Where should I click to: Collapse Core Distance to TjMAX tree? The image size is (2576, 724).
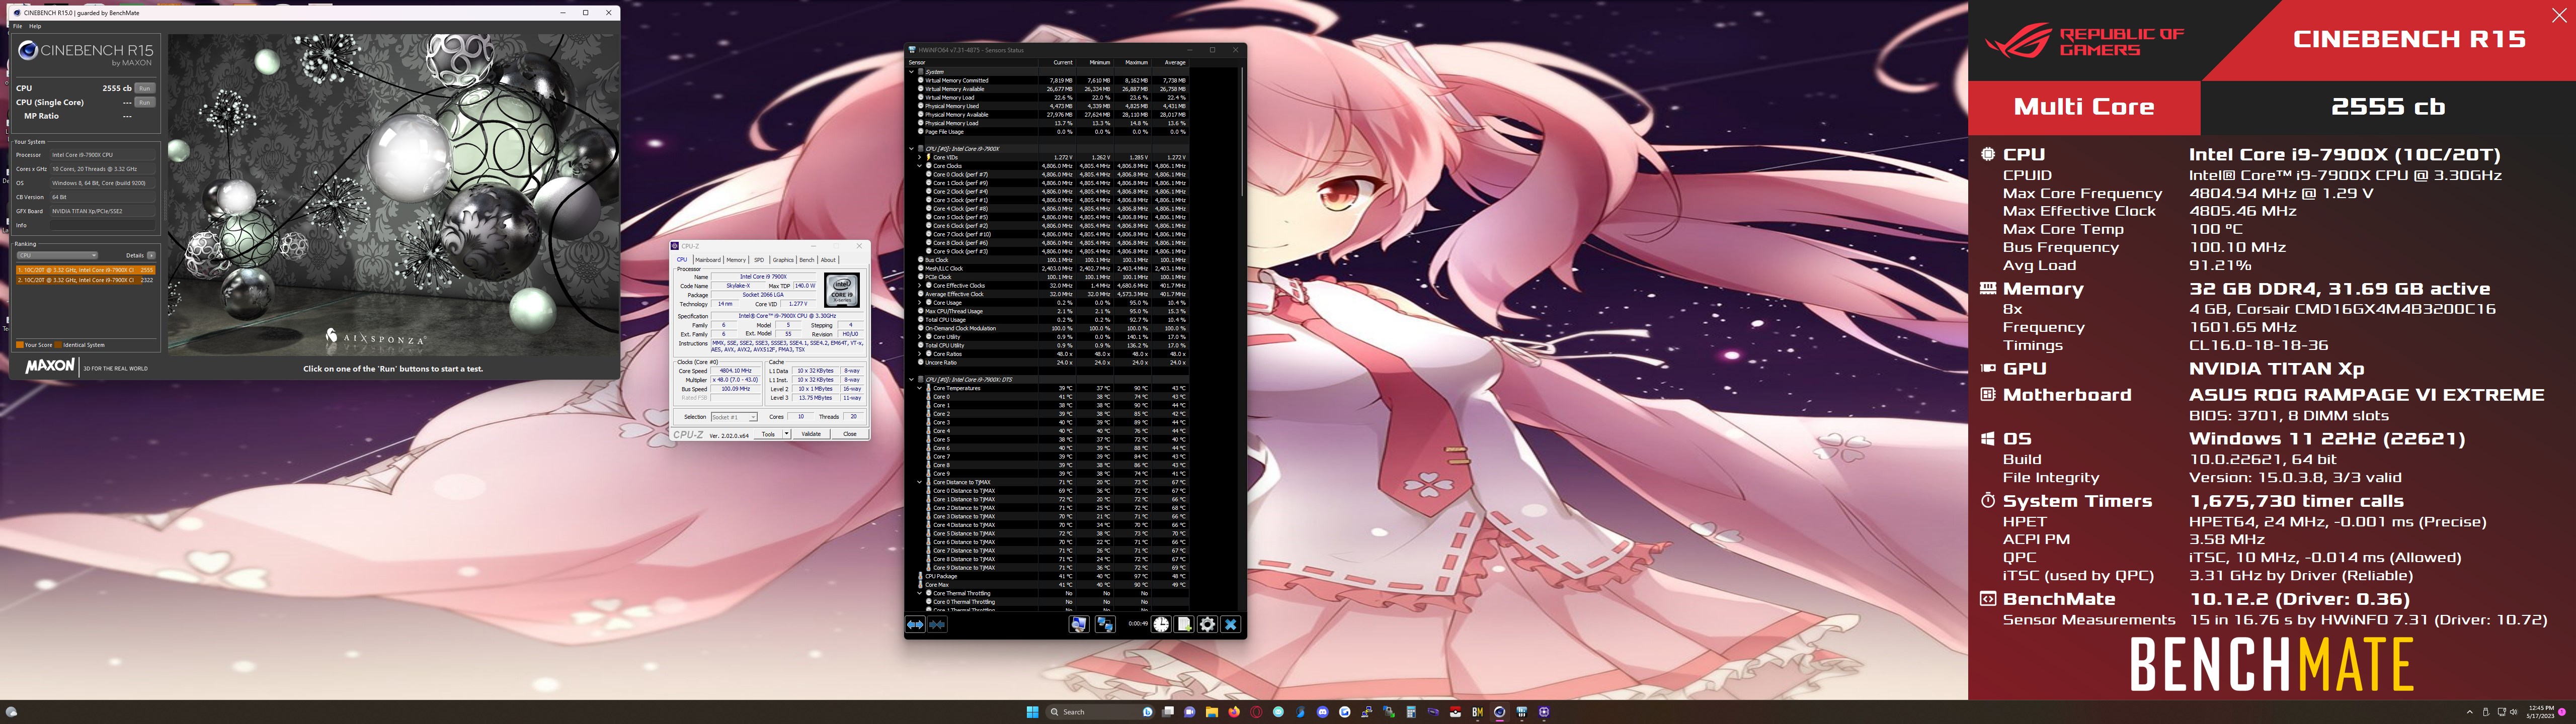[x=920, y=482]
